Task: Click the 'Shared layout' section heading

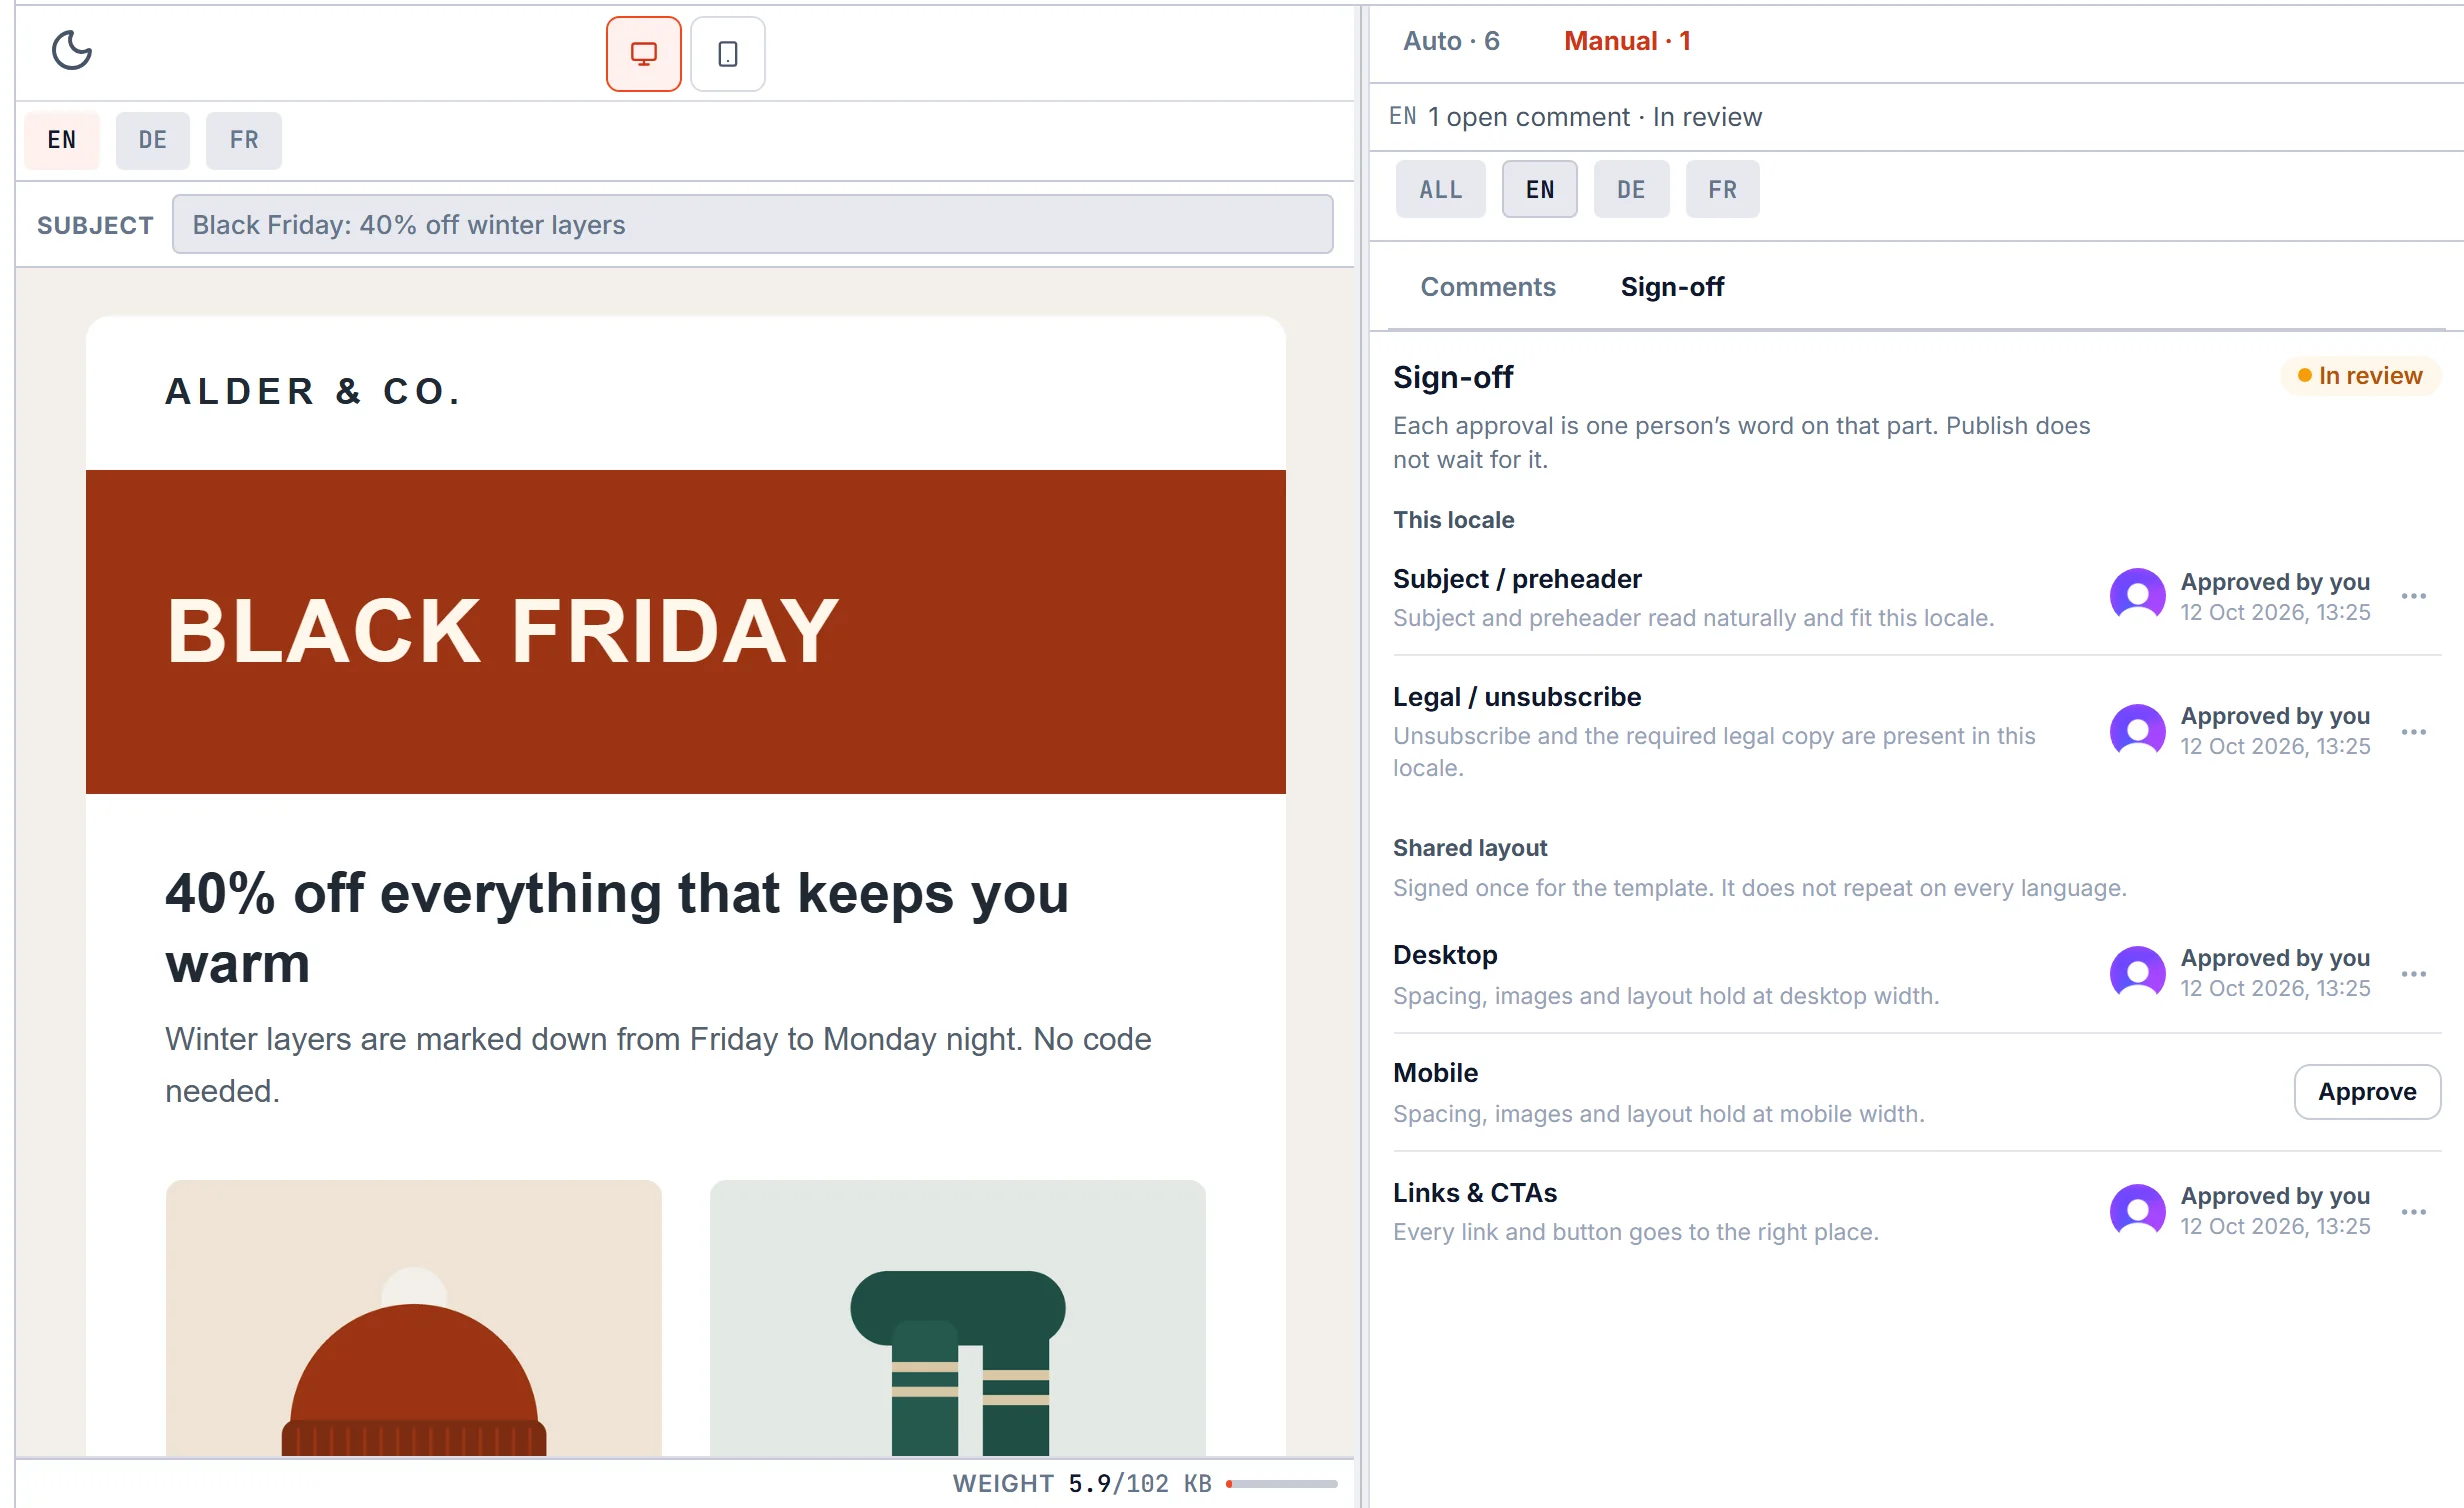Action: pos(1469,848)
